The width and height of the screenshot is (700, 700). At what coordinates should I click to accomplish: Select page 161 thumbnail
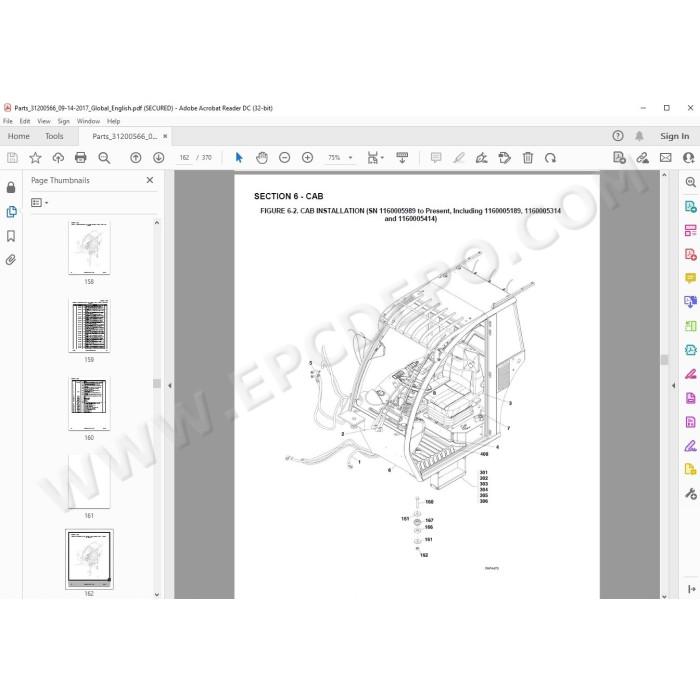89,482
